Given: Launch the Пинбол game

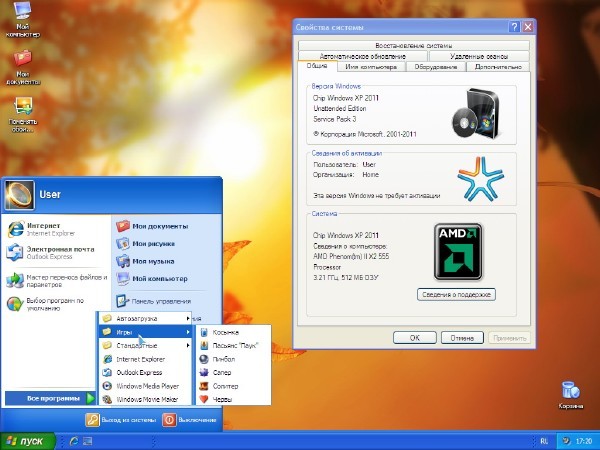Looking at the screenshot, I should [233, 359].
